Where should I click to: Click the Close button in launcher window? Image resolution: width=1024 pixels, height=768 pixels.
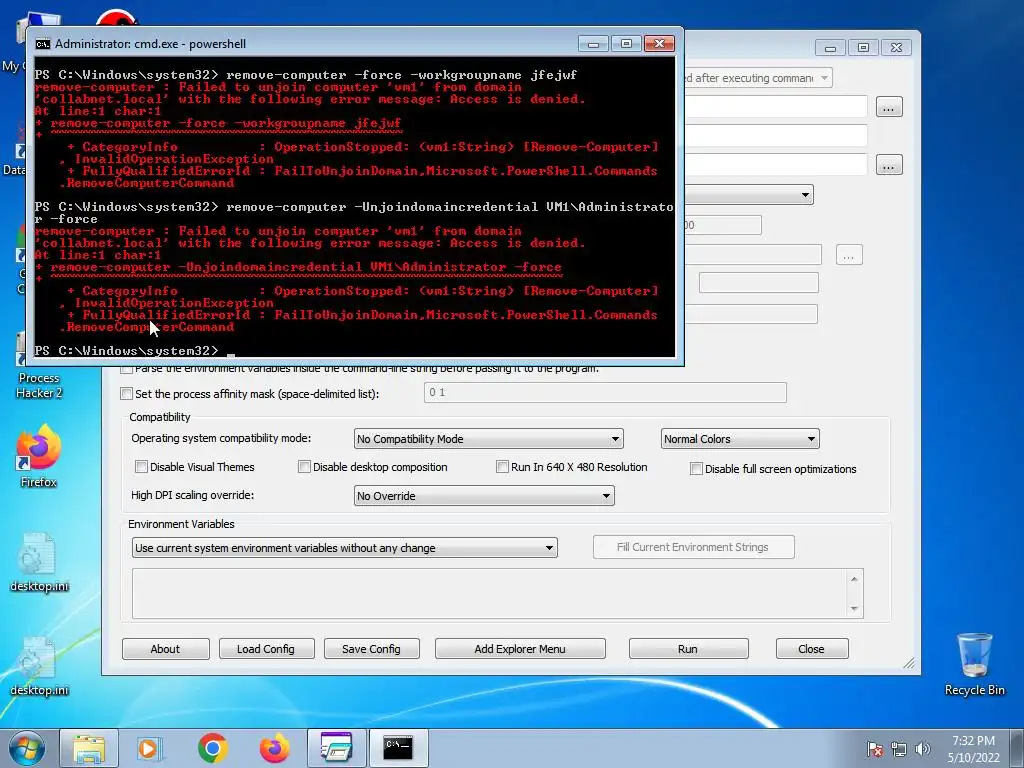(x=811, y=649)
